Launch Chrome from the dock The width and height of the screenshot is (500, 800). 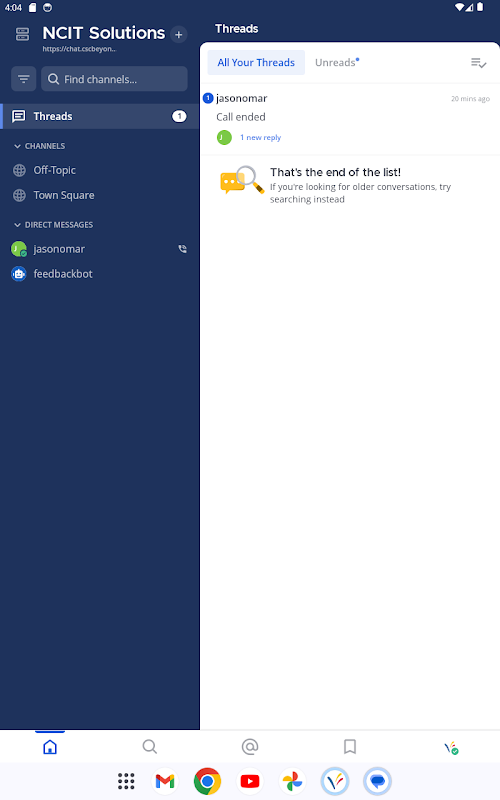[207, 781]
